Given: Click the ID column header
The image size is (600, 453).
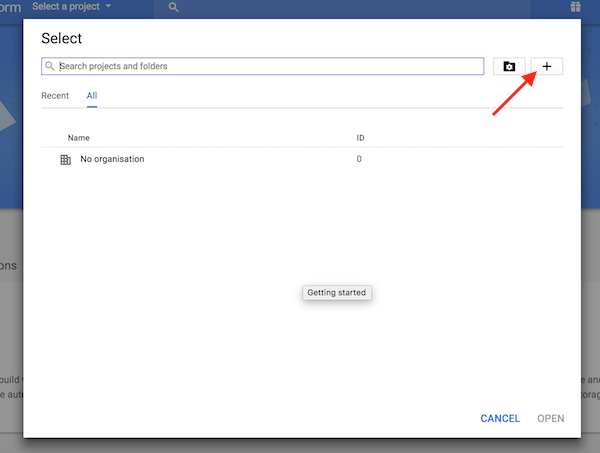Looking at the screenshot, I should pos(361,136).
